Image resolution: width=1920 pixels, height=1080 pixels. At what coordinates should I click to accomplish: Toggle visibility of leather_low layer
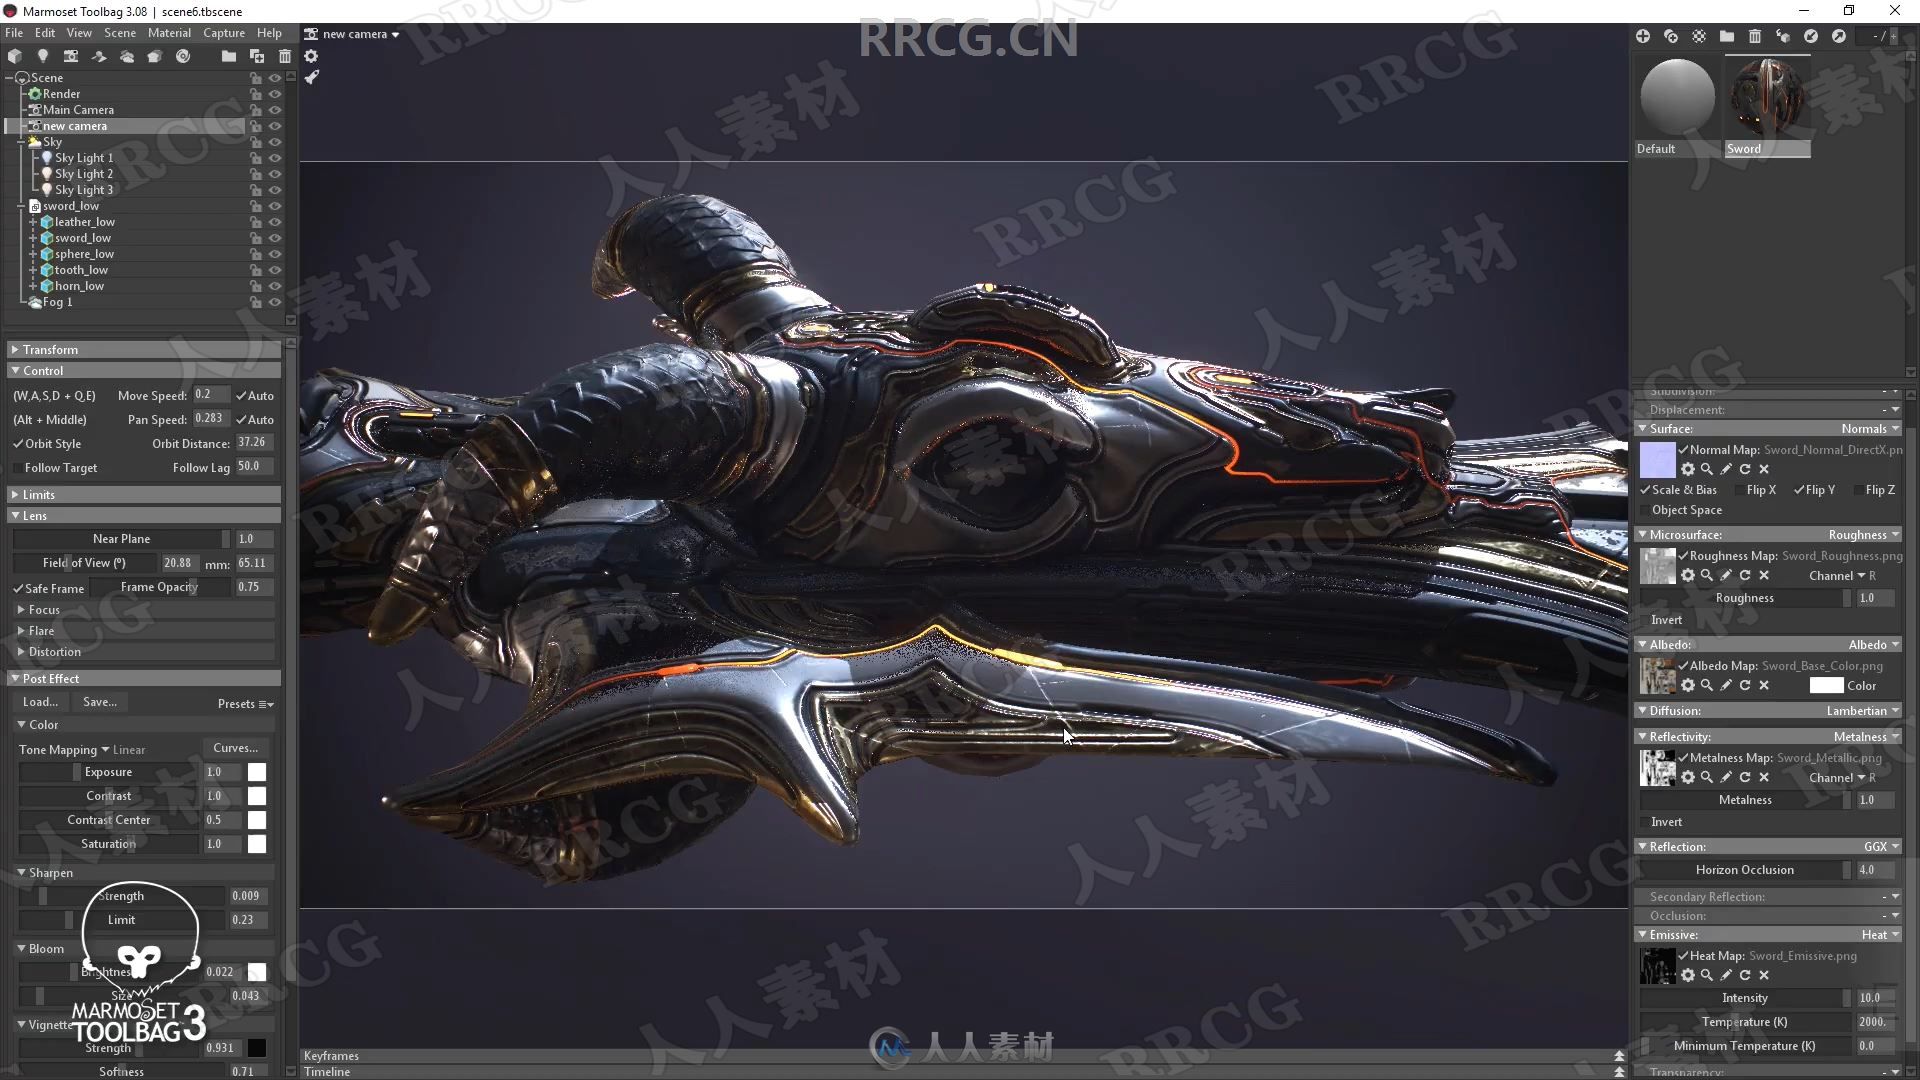coord(274,222)
